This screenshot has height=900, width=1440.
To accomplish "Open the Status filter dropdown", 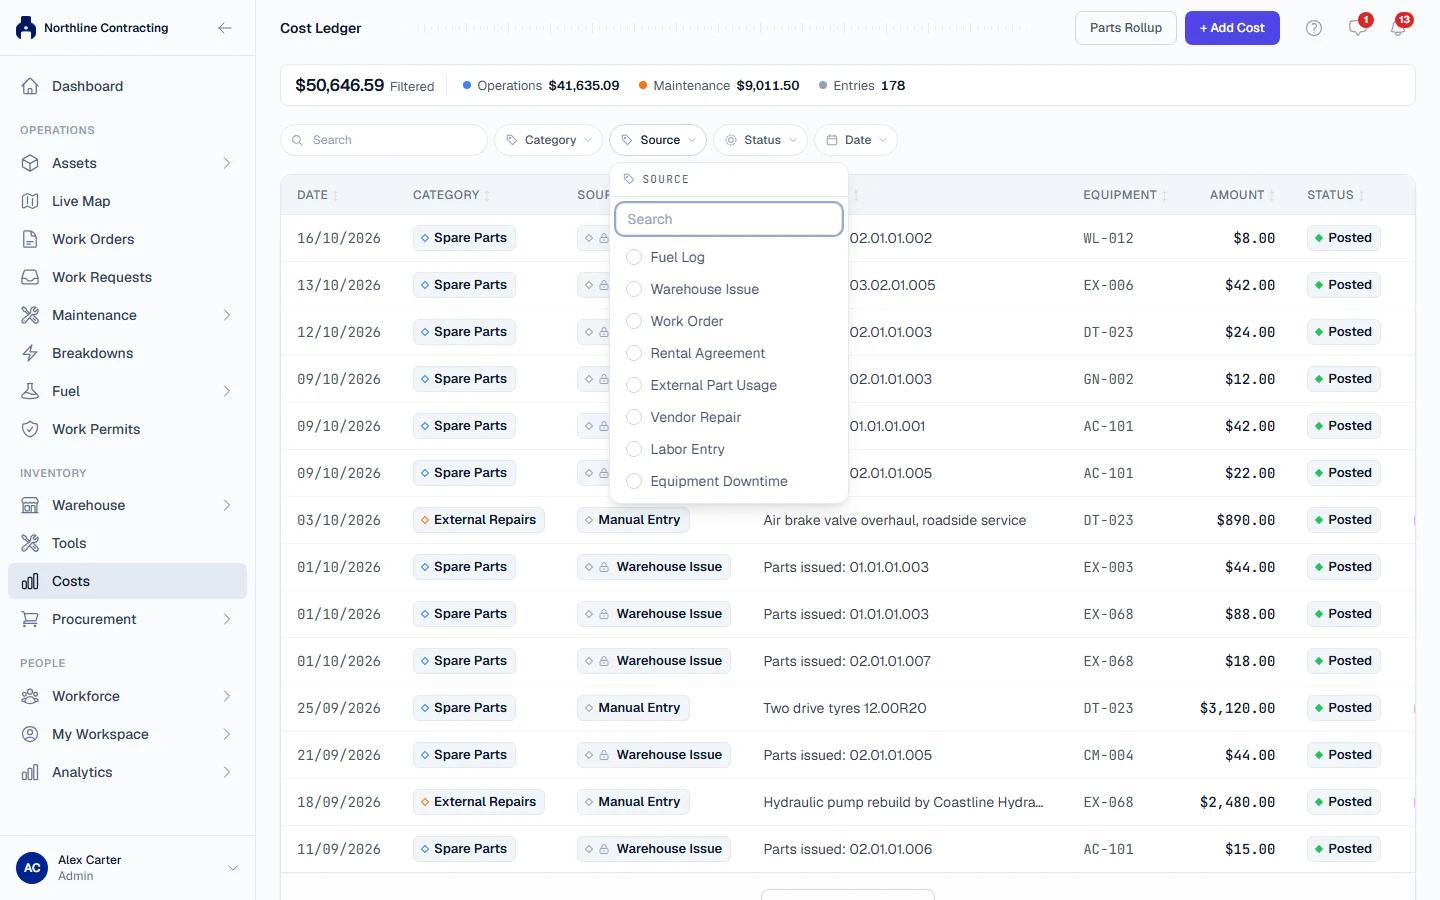I will (761, 140).
